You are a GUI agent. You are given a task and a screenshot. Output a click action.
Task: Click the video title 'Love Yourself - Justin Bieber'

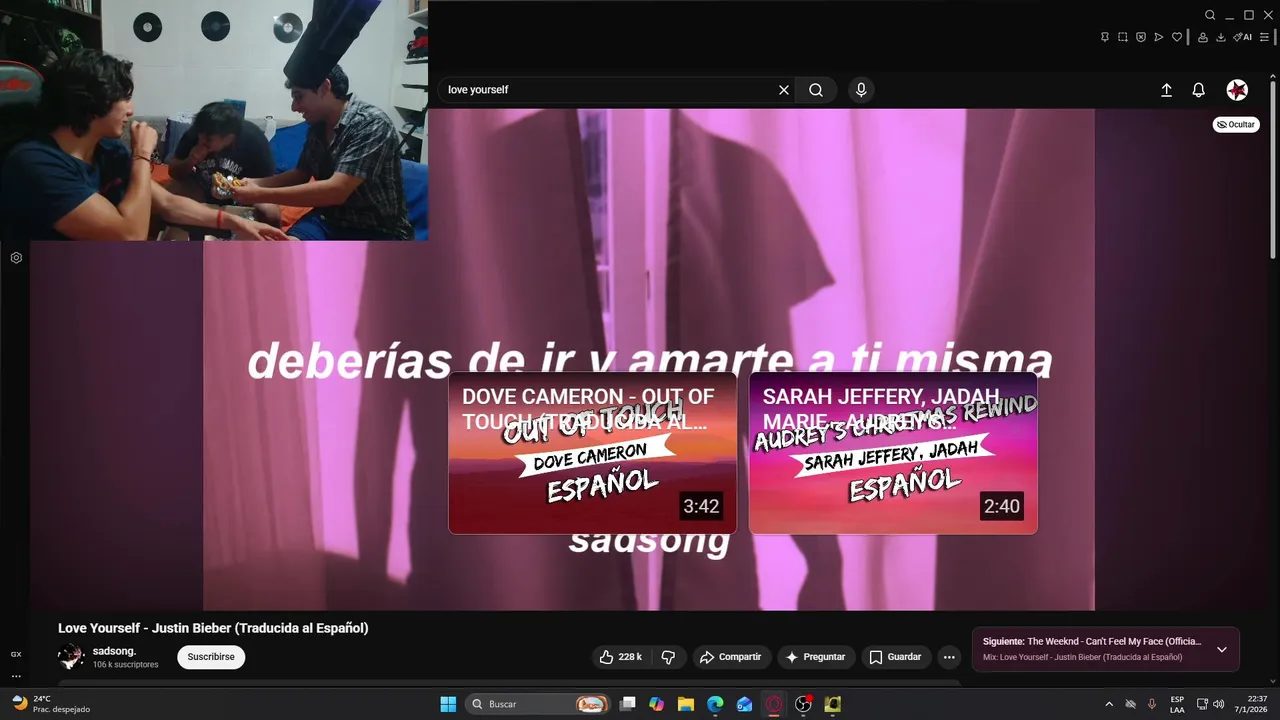(213, 628)
